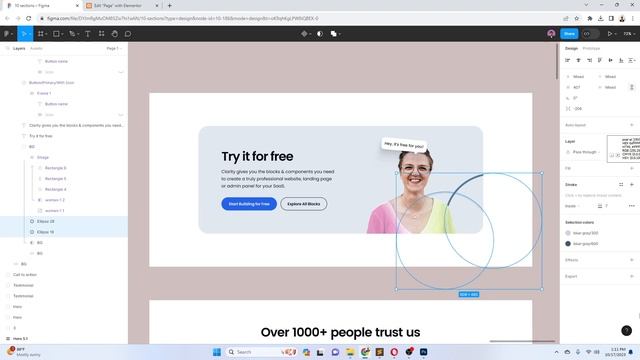Toggle the Dev Mode switch
Screen dimensions: 640x360
pyautogui.click(x=591, y=34)
